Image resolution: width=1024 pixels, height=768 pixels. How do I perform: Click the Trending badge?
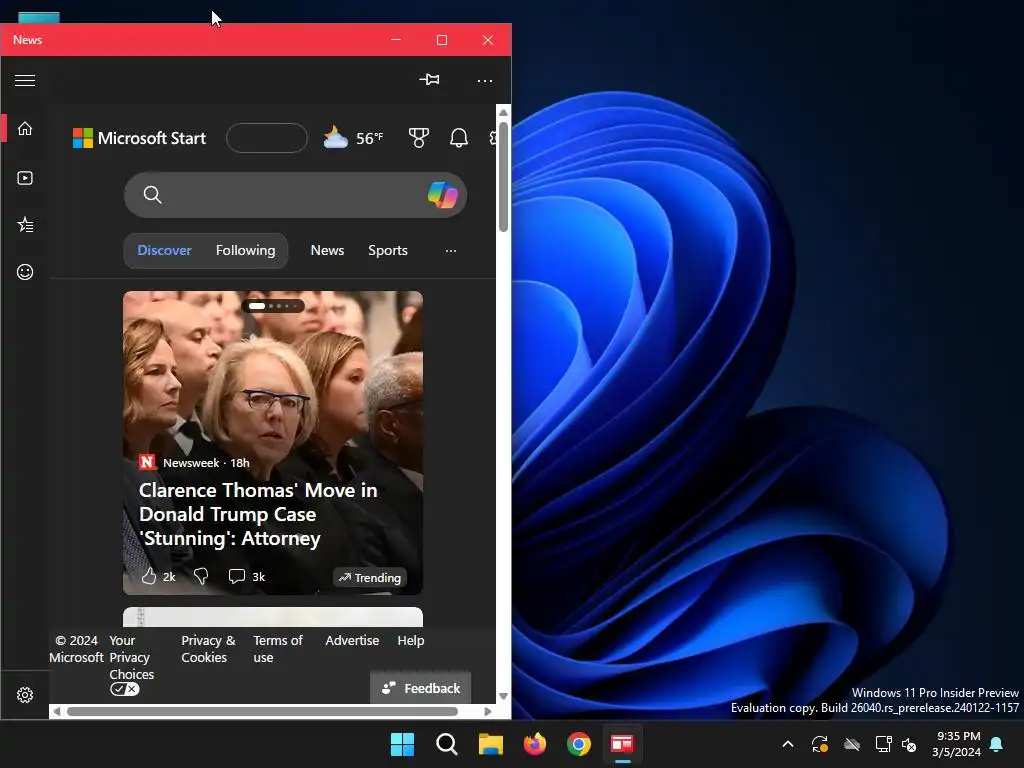(x=370, y=577)
